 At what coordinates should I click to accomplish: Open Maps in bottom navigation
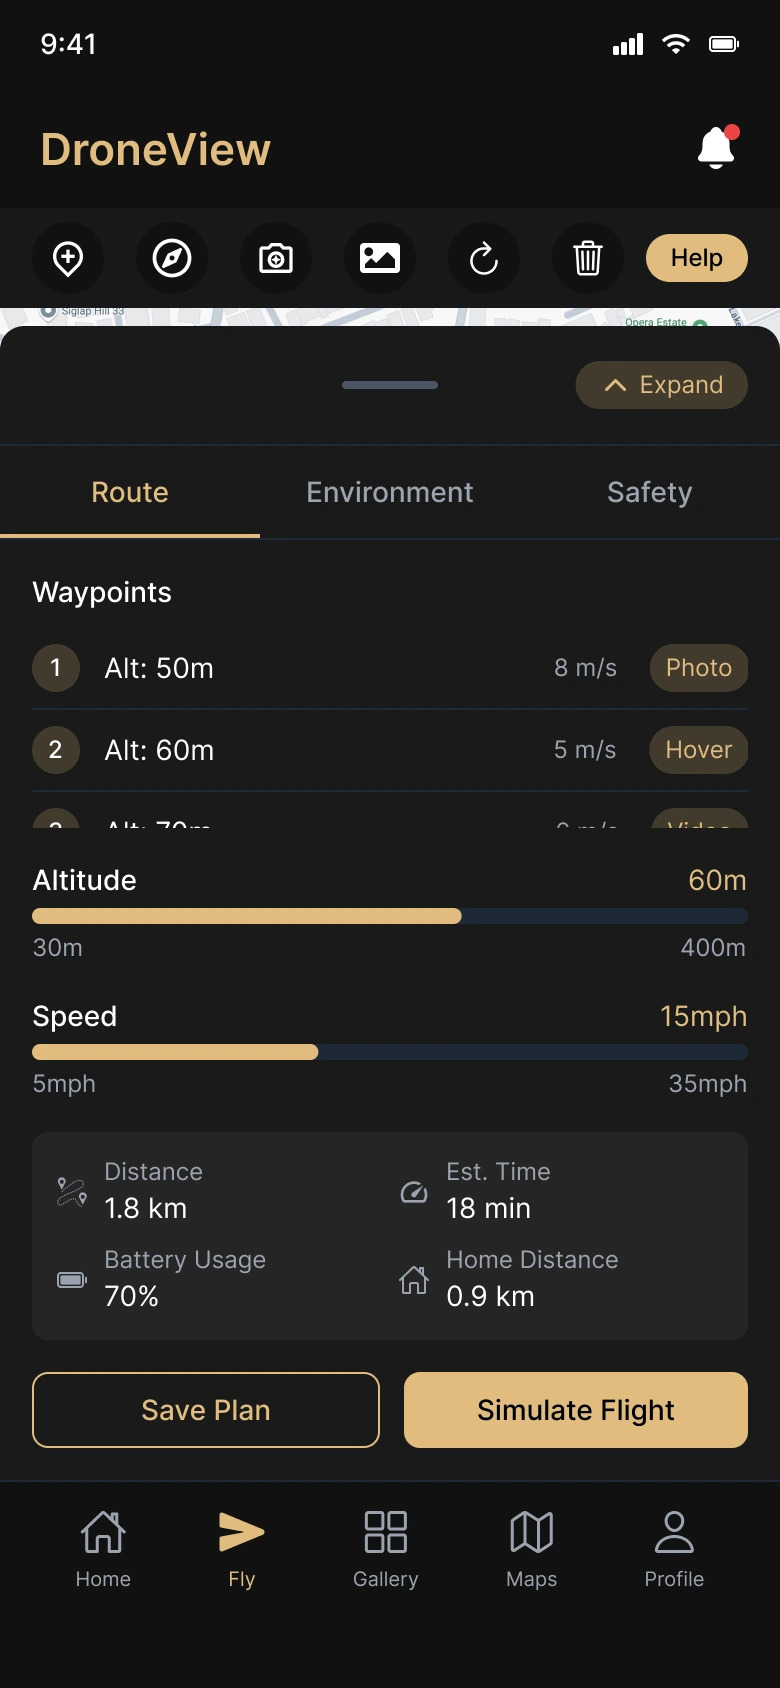tap(531, 1548)
